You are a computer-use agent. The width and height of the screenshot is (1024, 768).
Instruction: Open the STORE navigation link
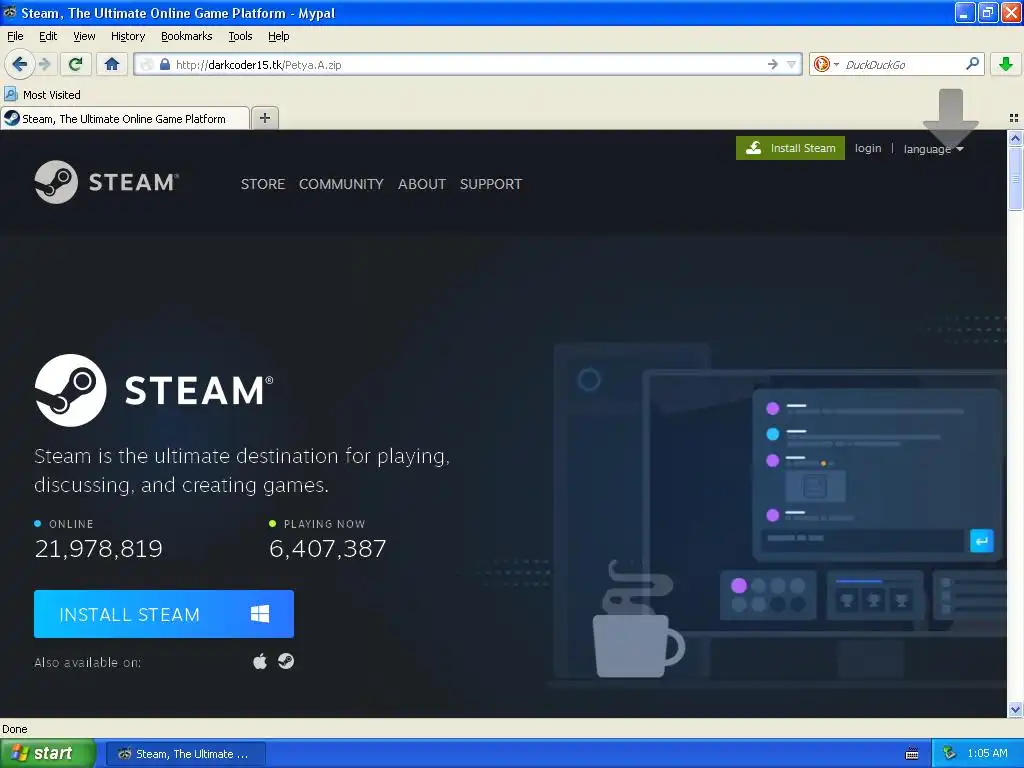263,184
